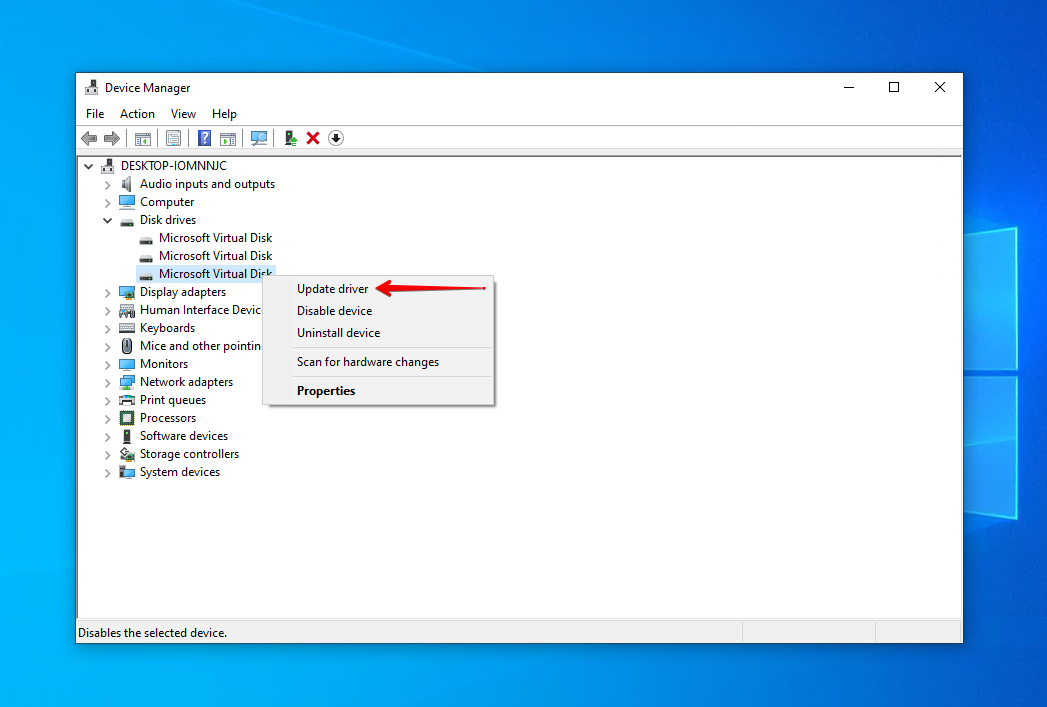Click the red X Uninstall device icon
The image size is (1047, 707).
[x=312, y=138]
